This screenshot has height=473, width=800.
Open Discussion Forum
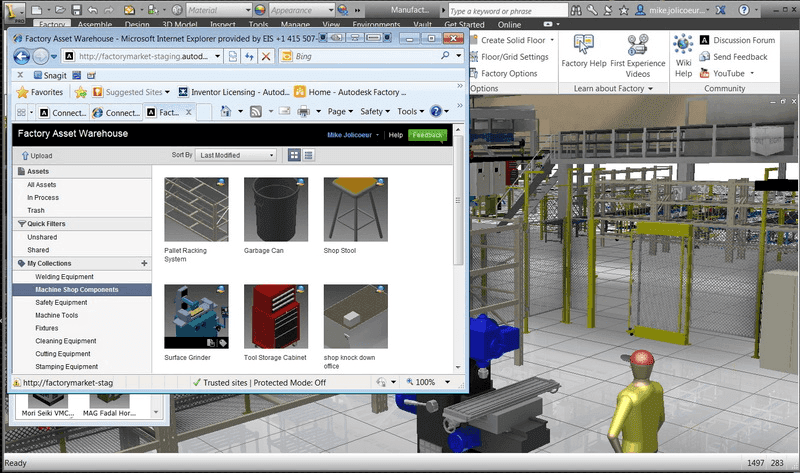(x=737, y=40)
